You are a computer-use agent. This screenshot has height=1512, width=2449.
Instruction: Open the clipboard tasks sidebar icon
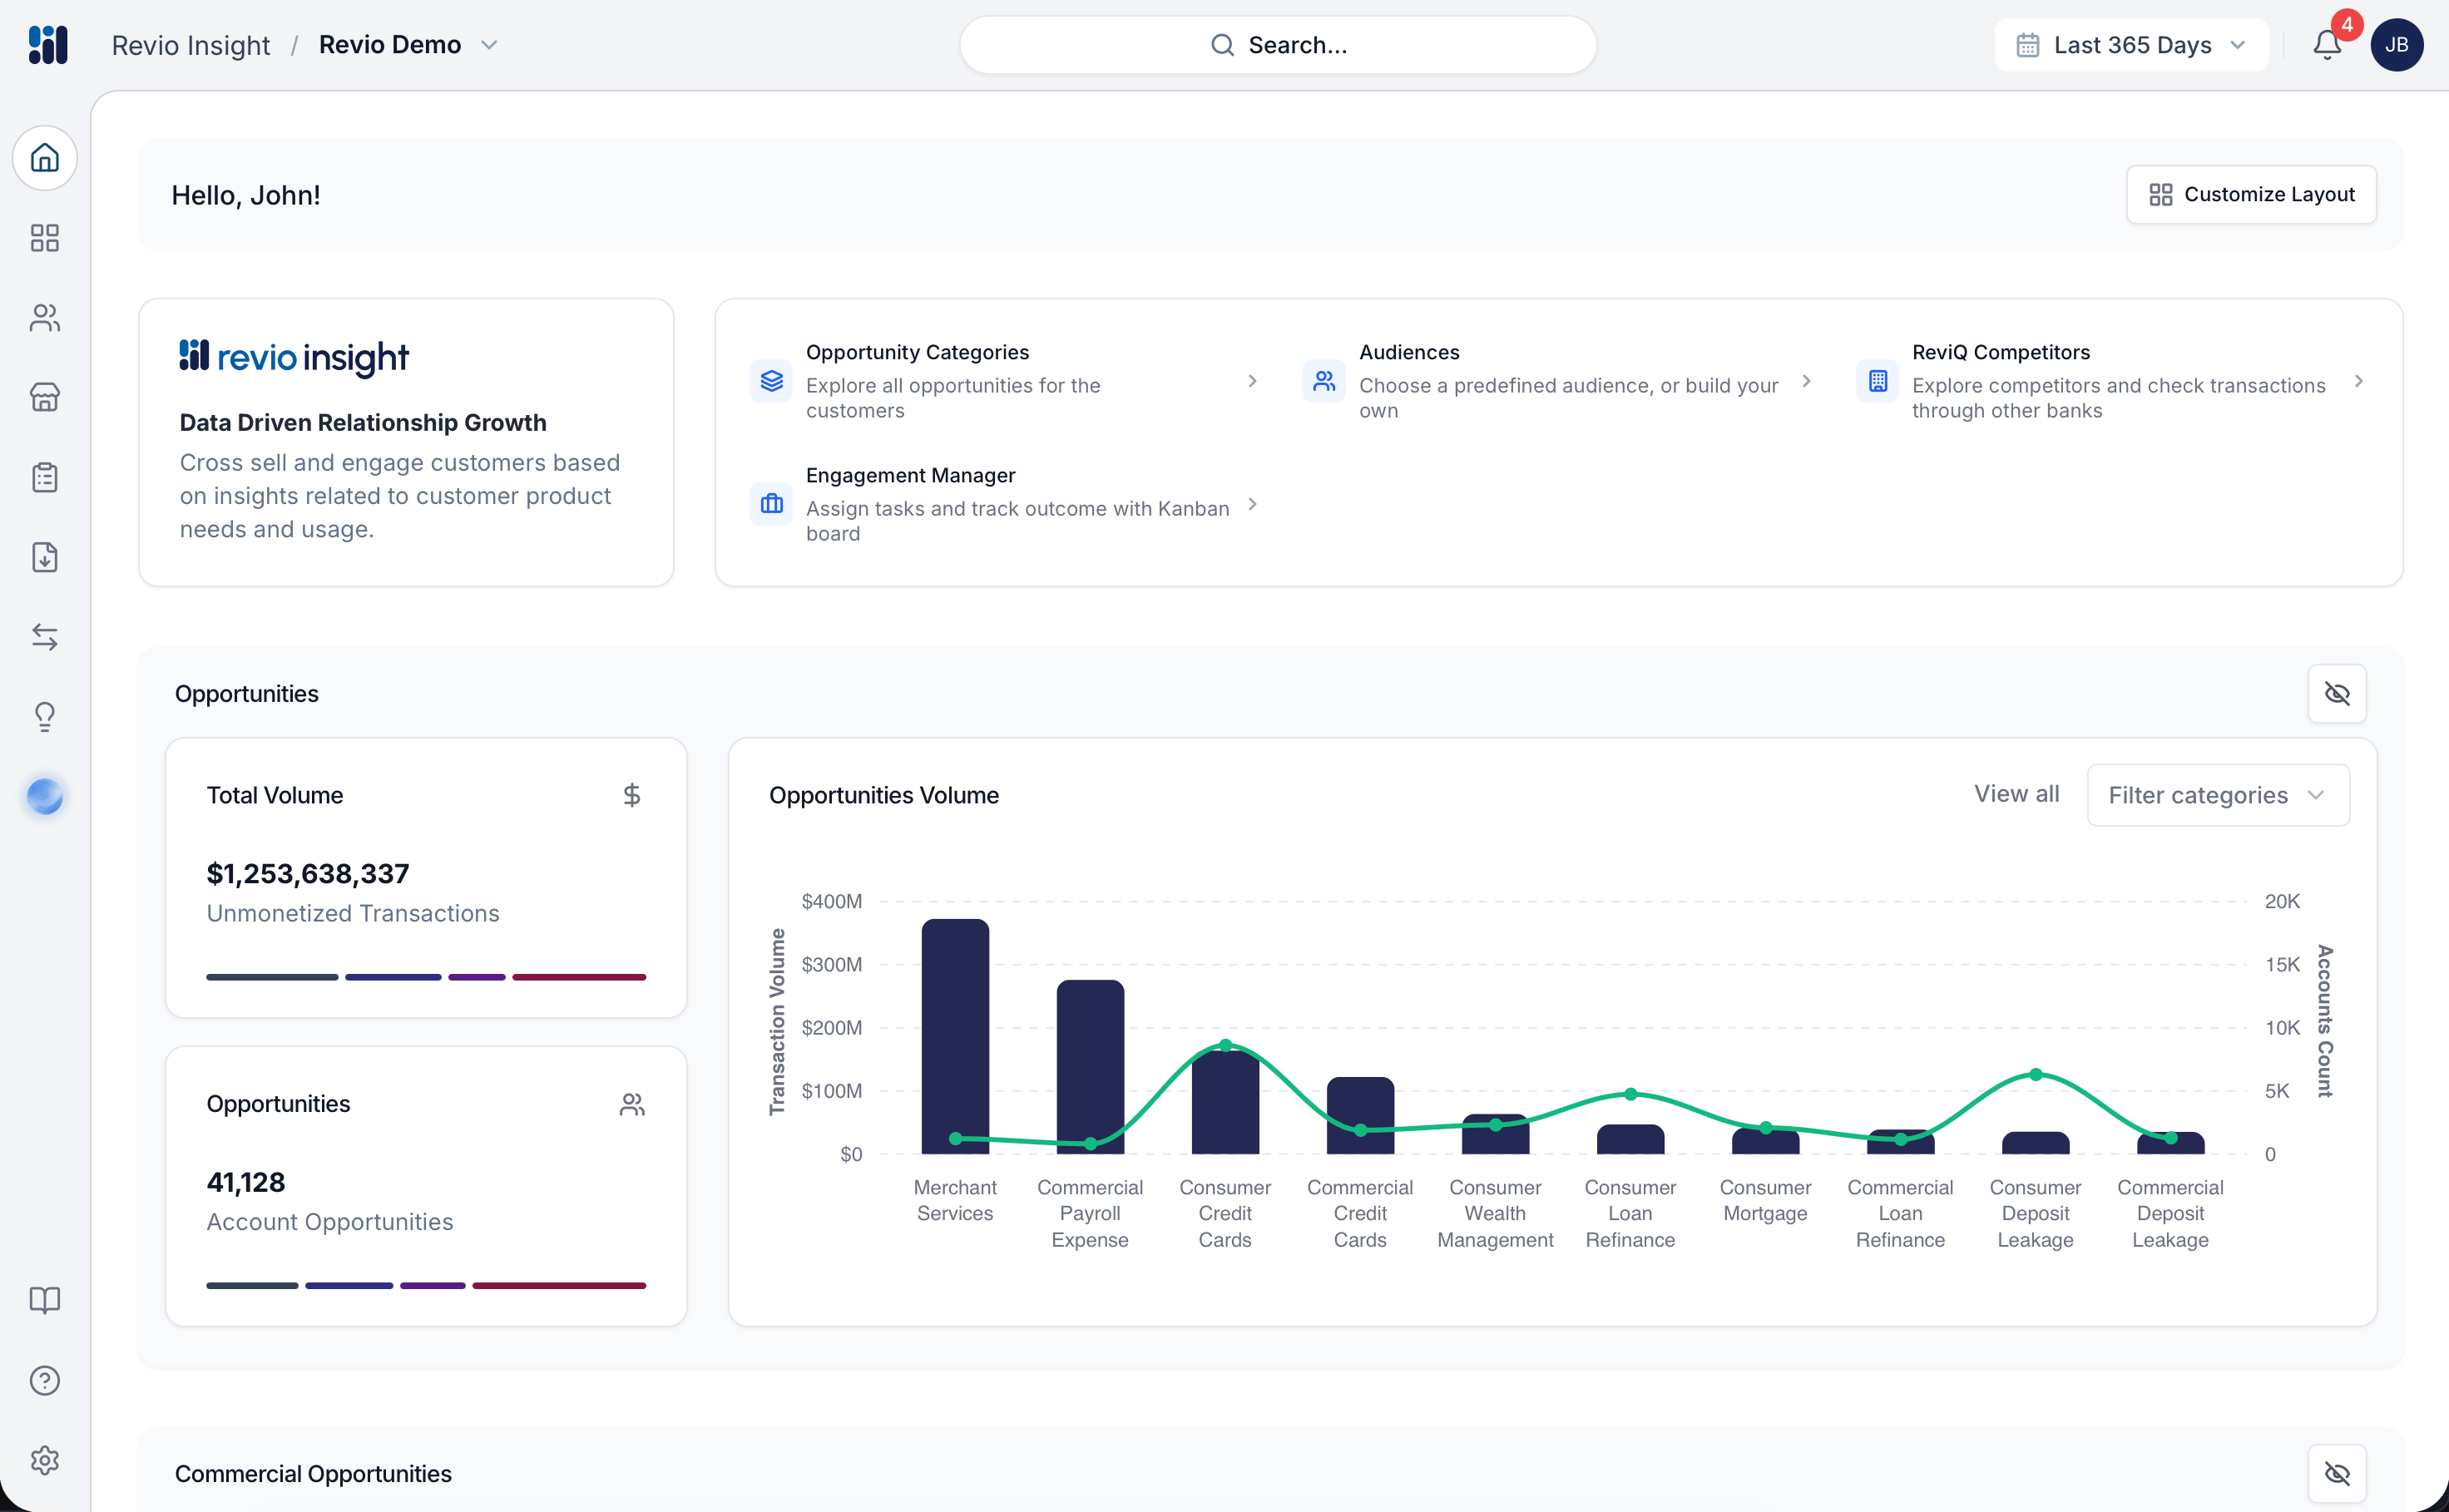[45, 478]
